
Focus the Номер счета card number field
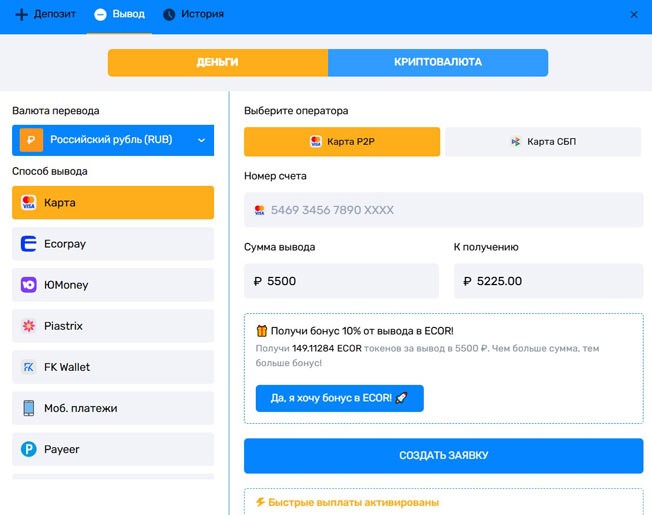[x=442, y=210]
